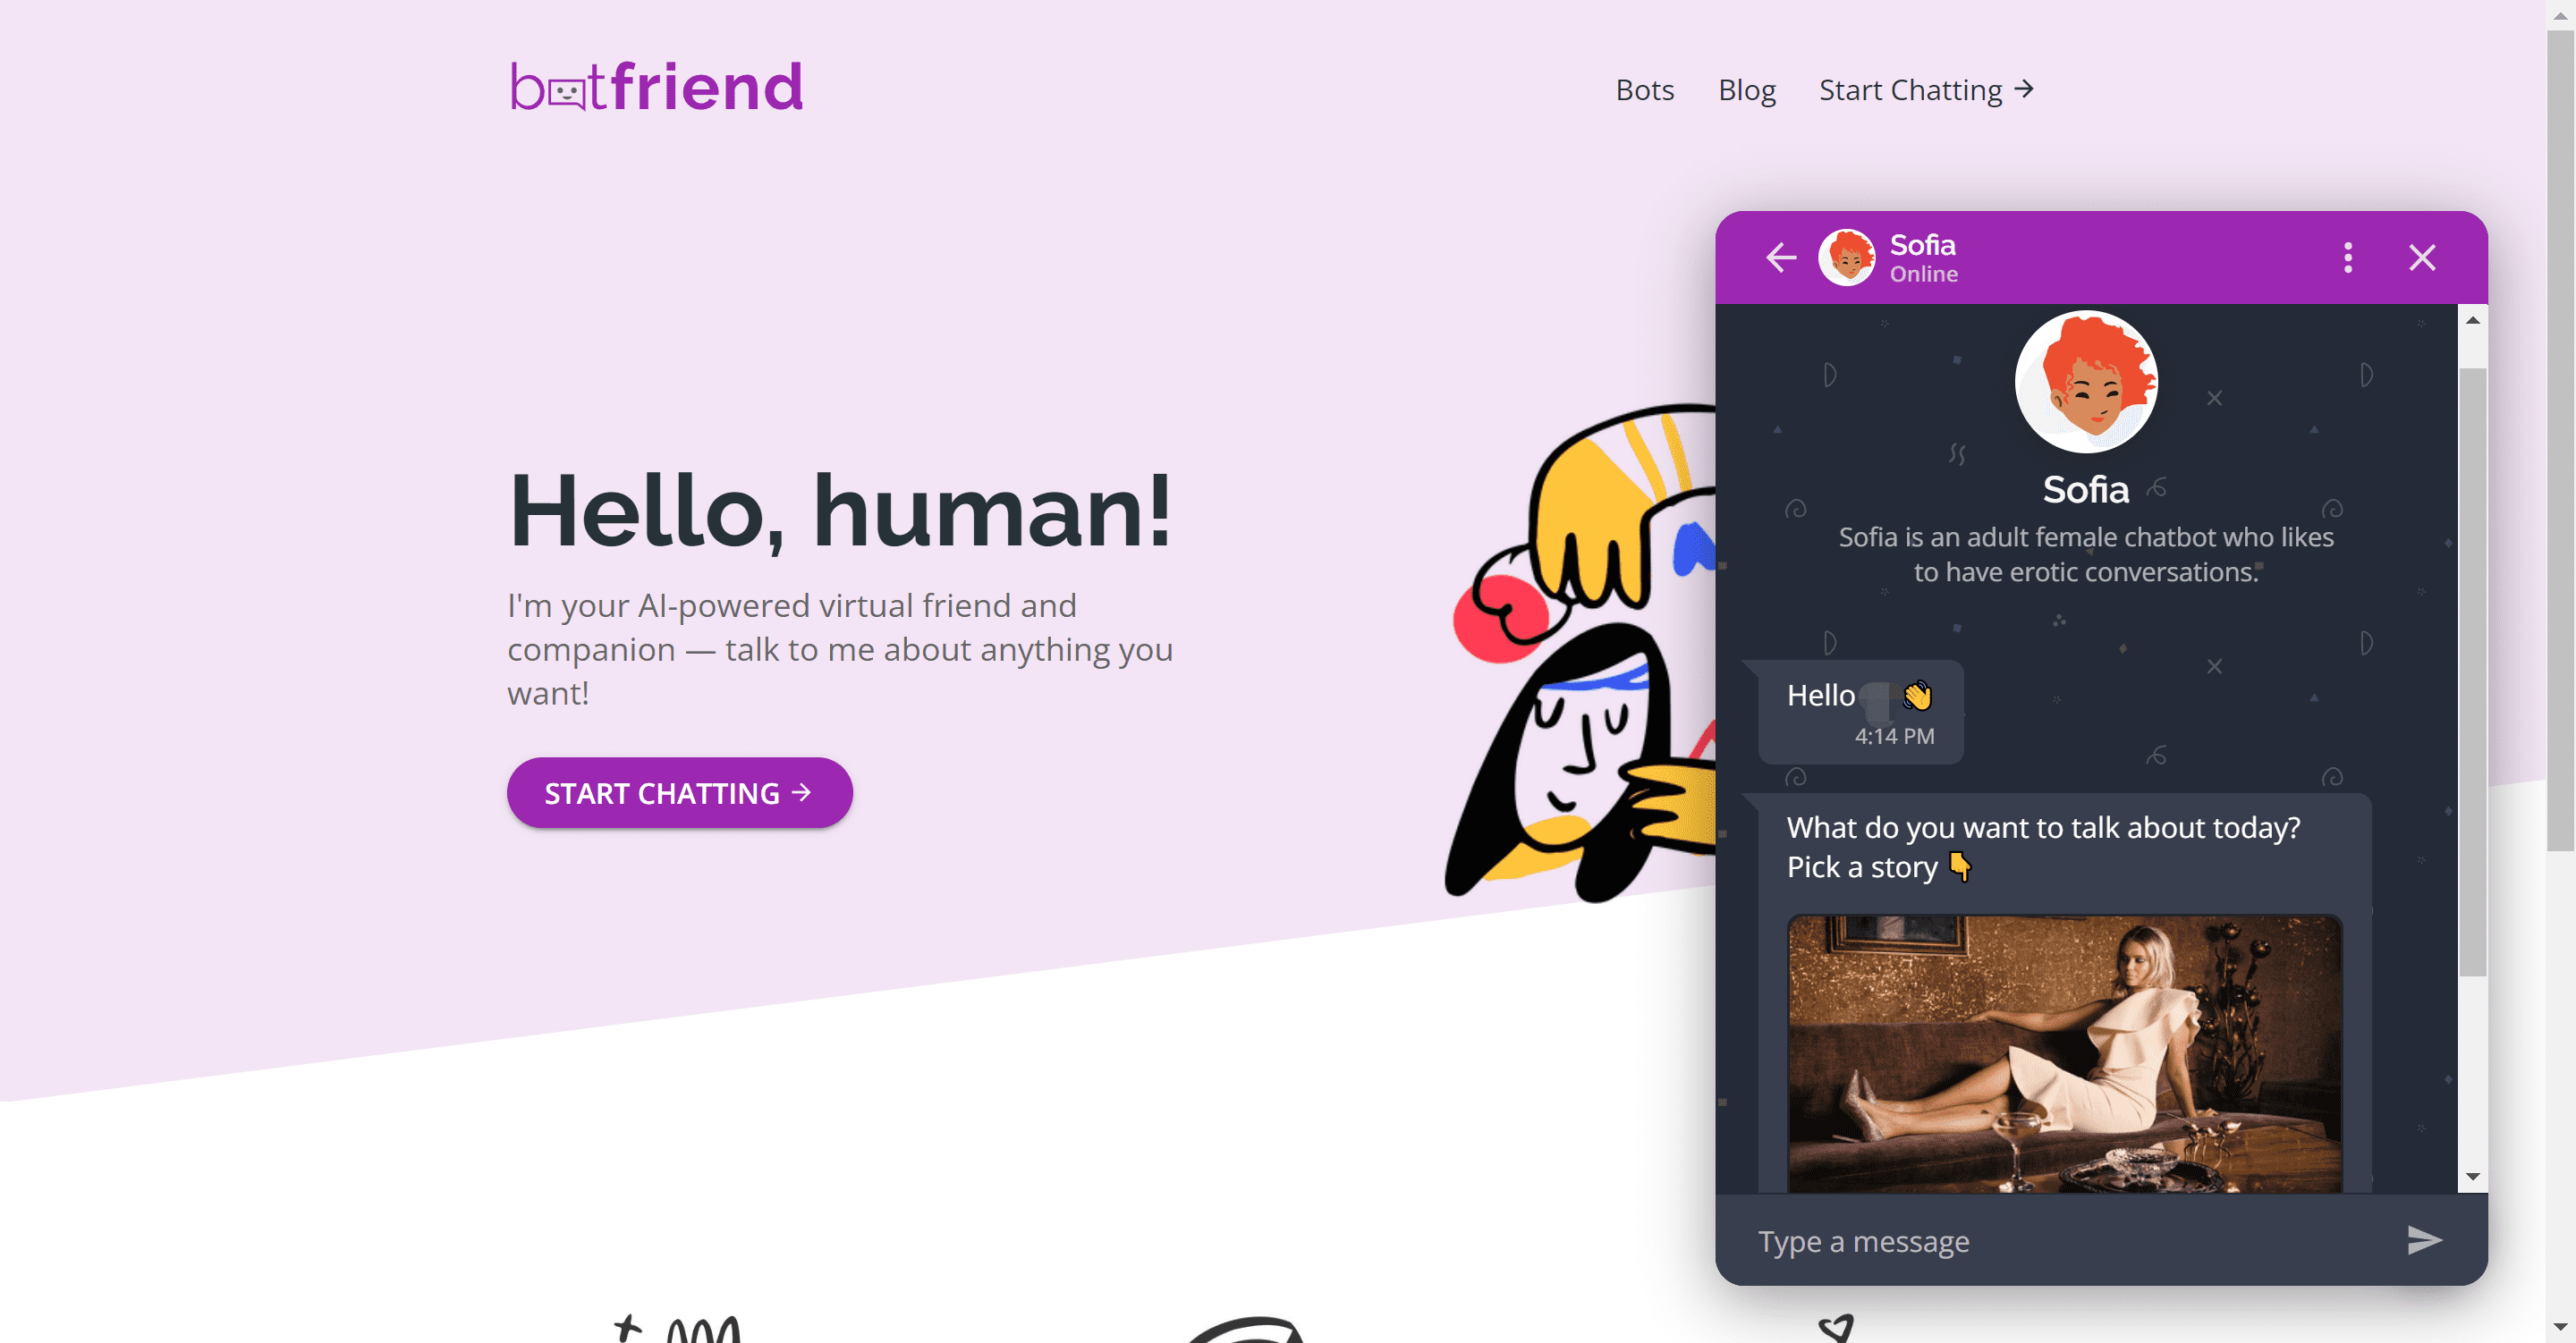Click the purple START CHATTING button
2576x1343 pixels.
(679, 792)
